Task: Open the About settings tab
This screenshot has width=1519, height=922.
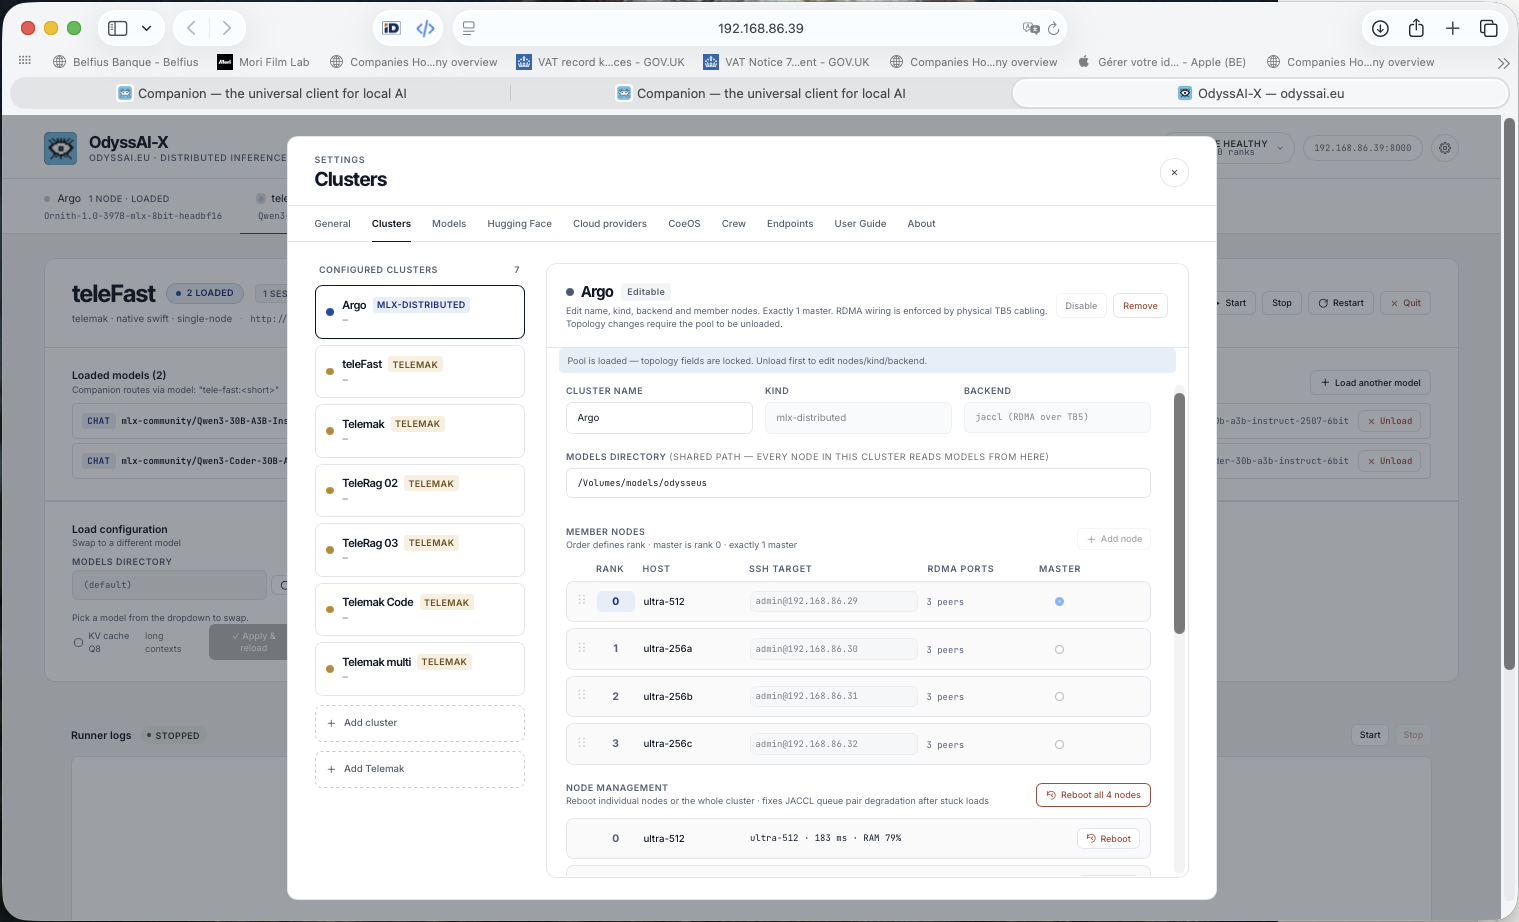Action: click(x=921, y=224)
